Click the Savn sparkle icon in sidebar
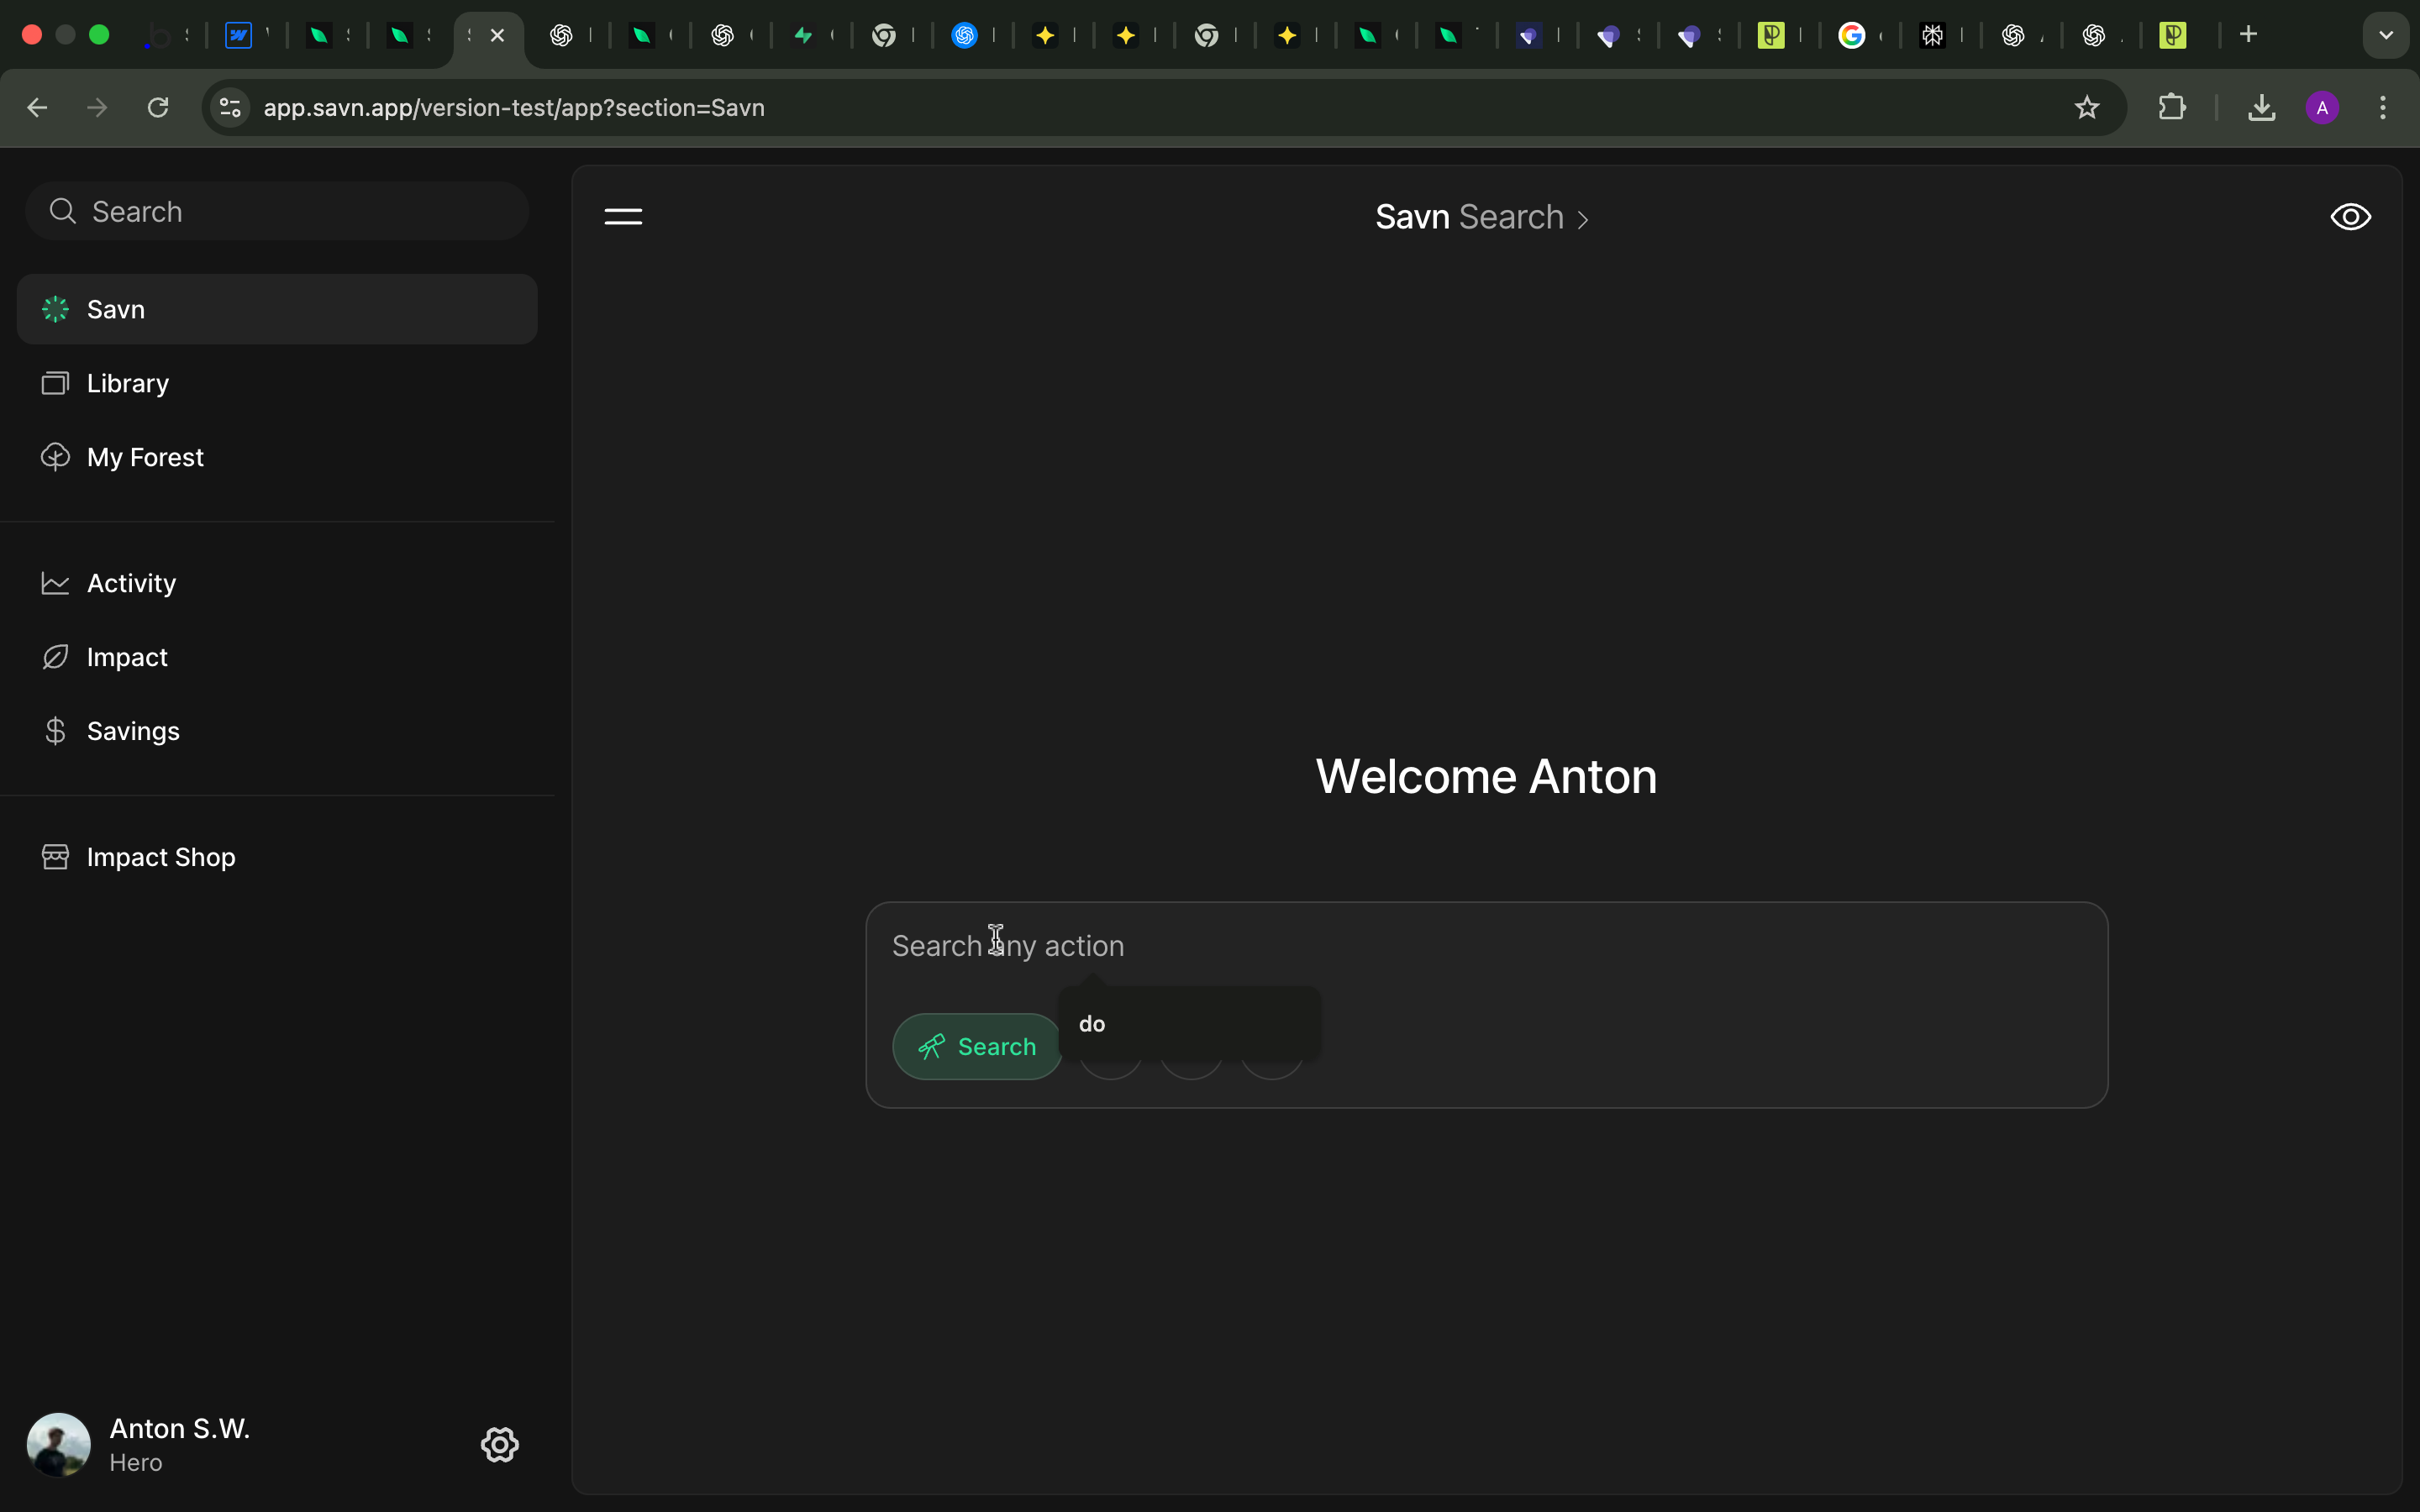The height and width of the screenshot is (1512, 2420). coord(55,309)
